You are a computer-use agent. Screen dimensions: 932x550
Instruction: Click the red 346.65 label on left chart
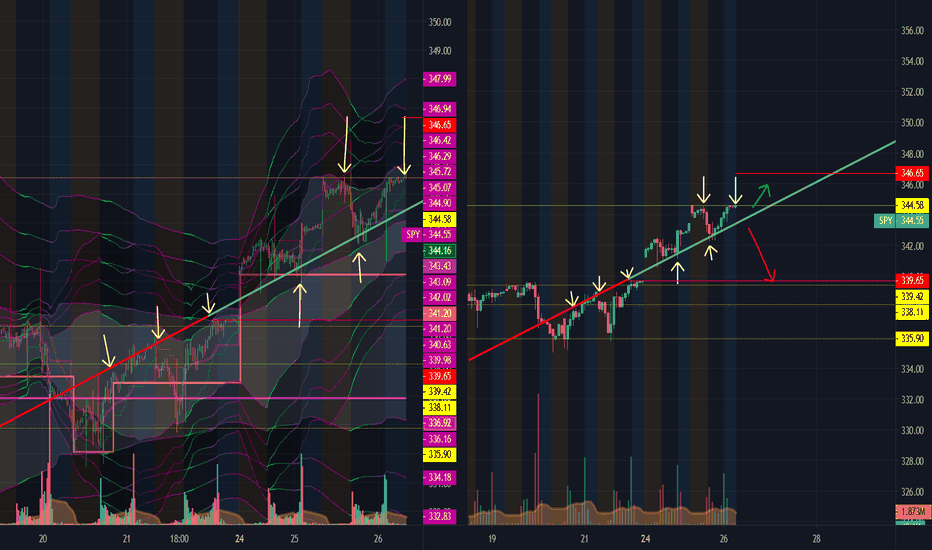(439, 125)
